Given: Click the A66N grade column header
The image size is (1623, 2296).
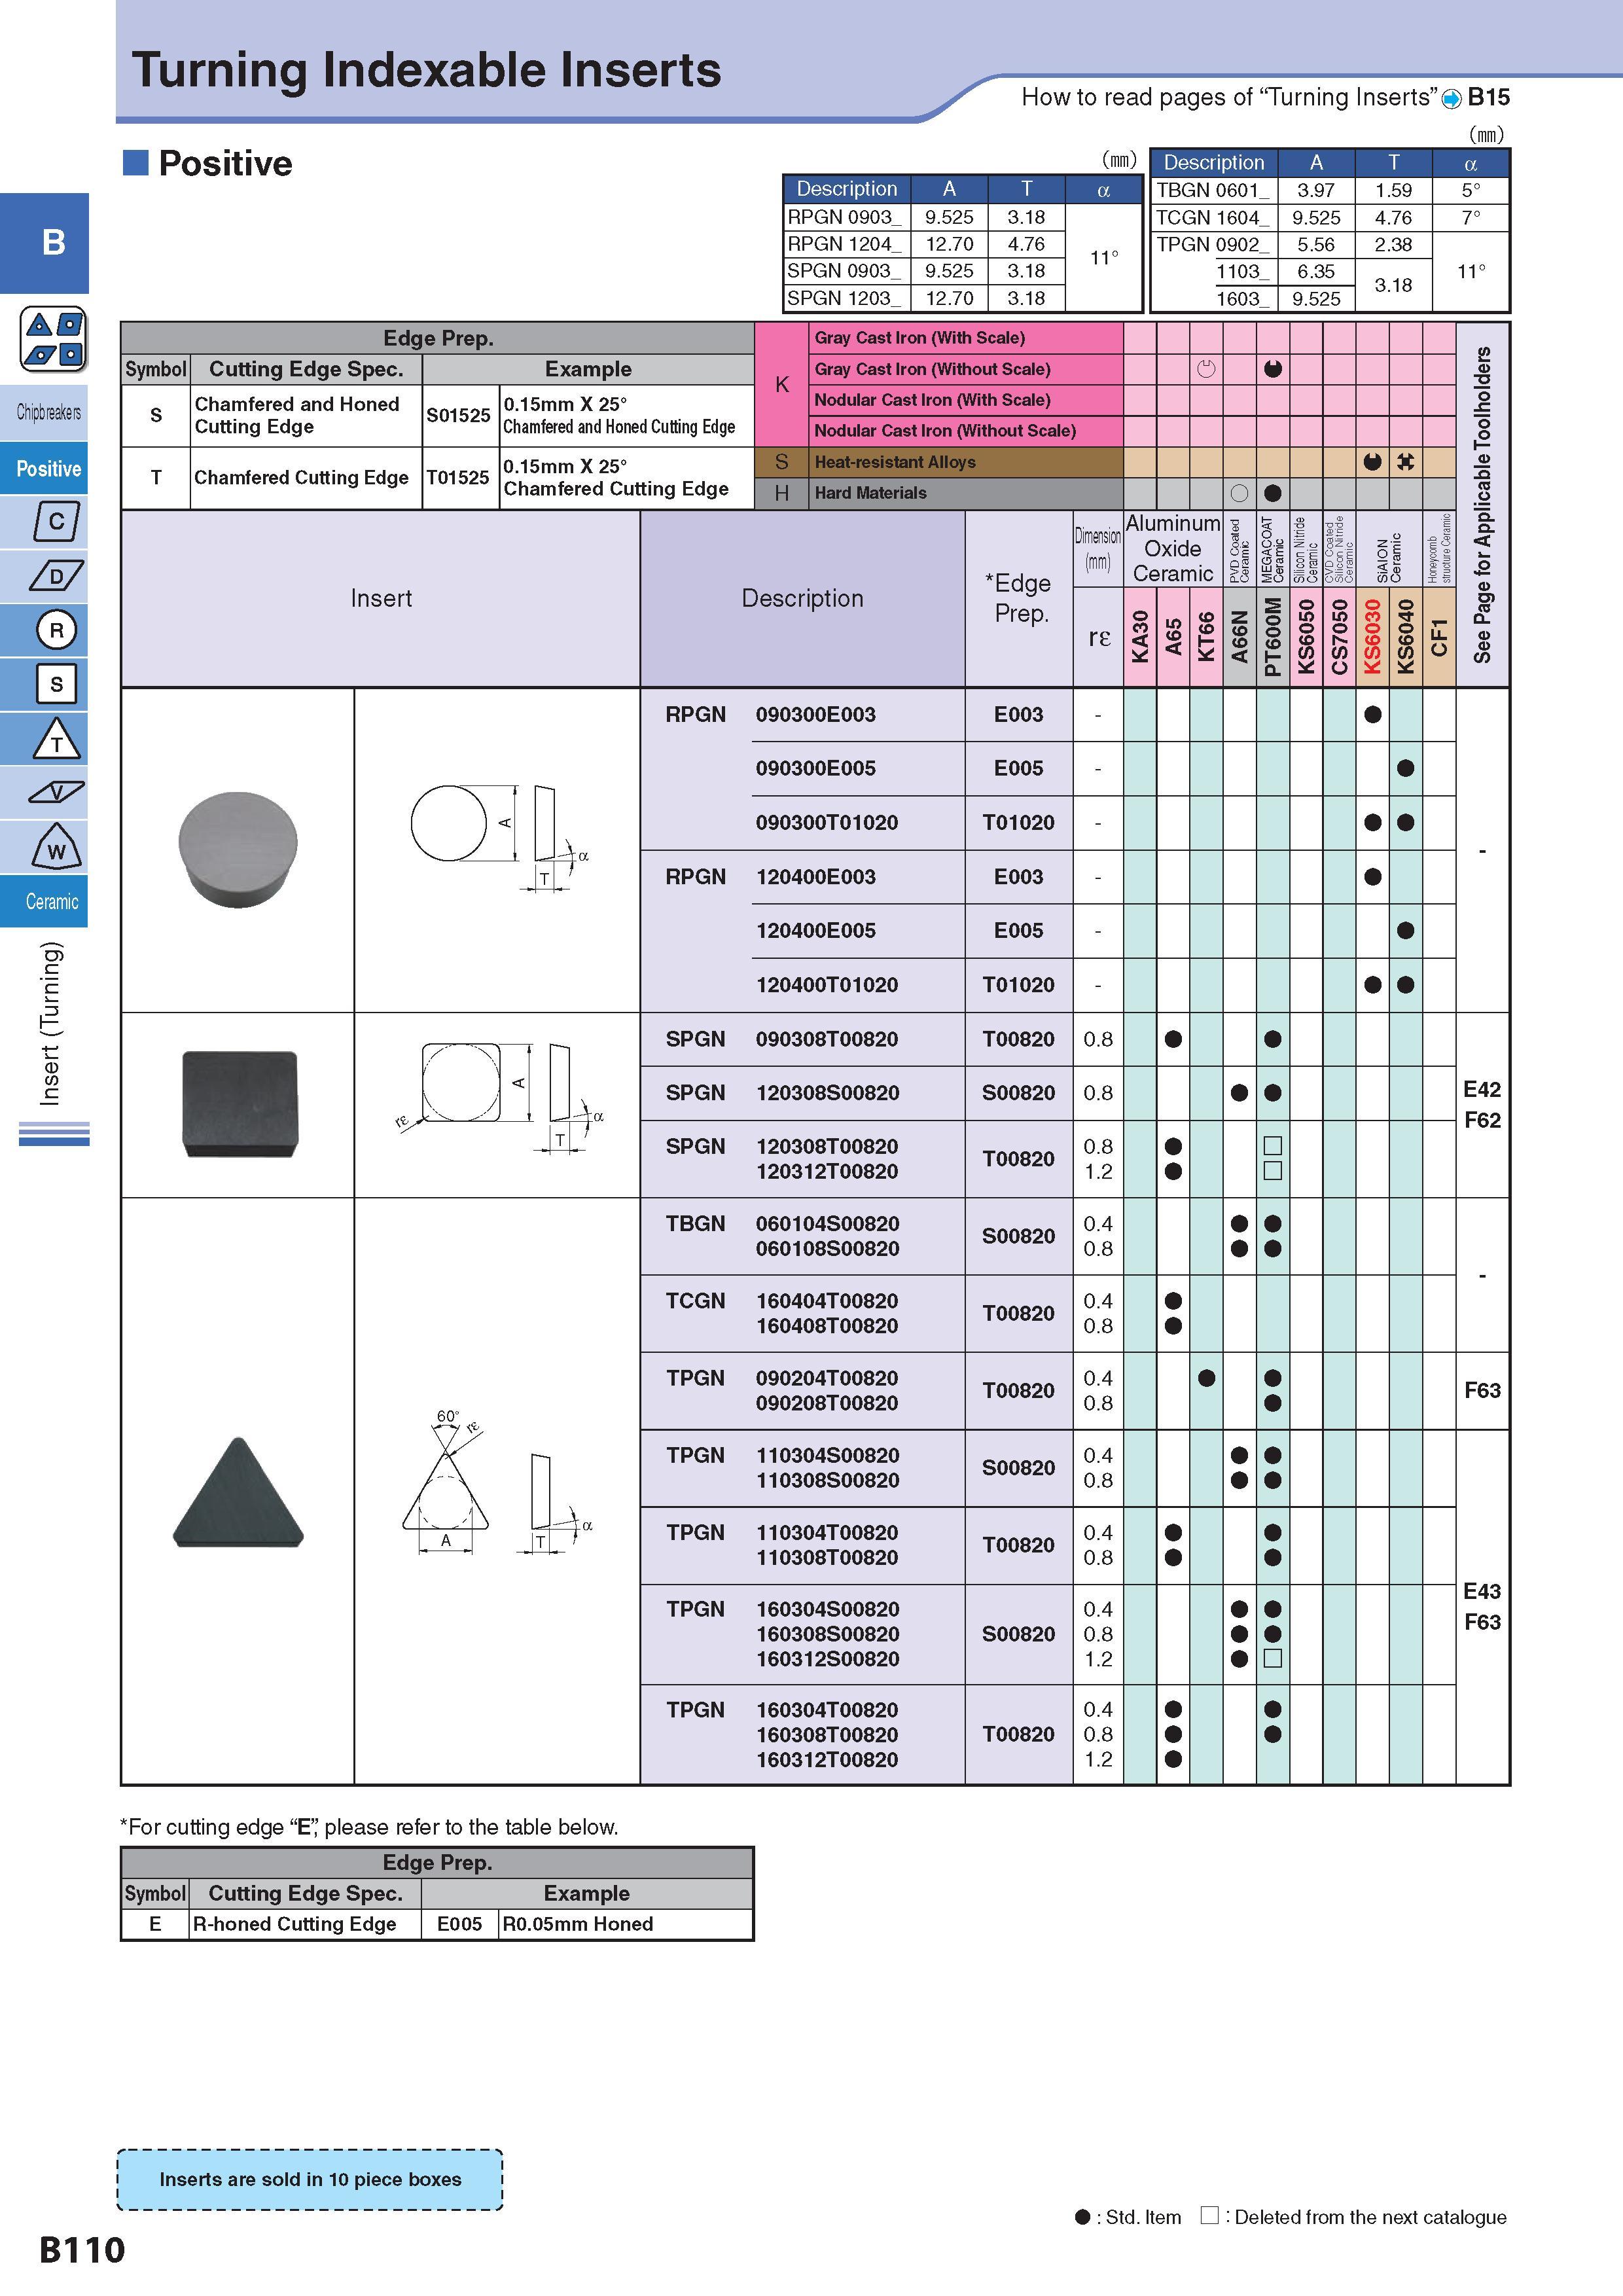Looking at the screenshot, I should point(1239,637).
